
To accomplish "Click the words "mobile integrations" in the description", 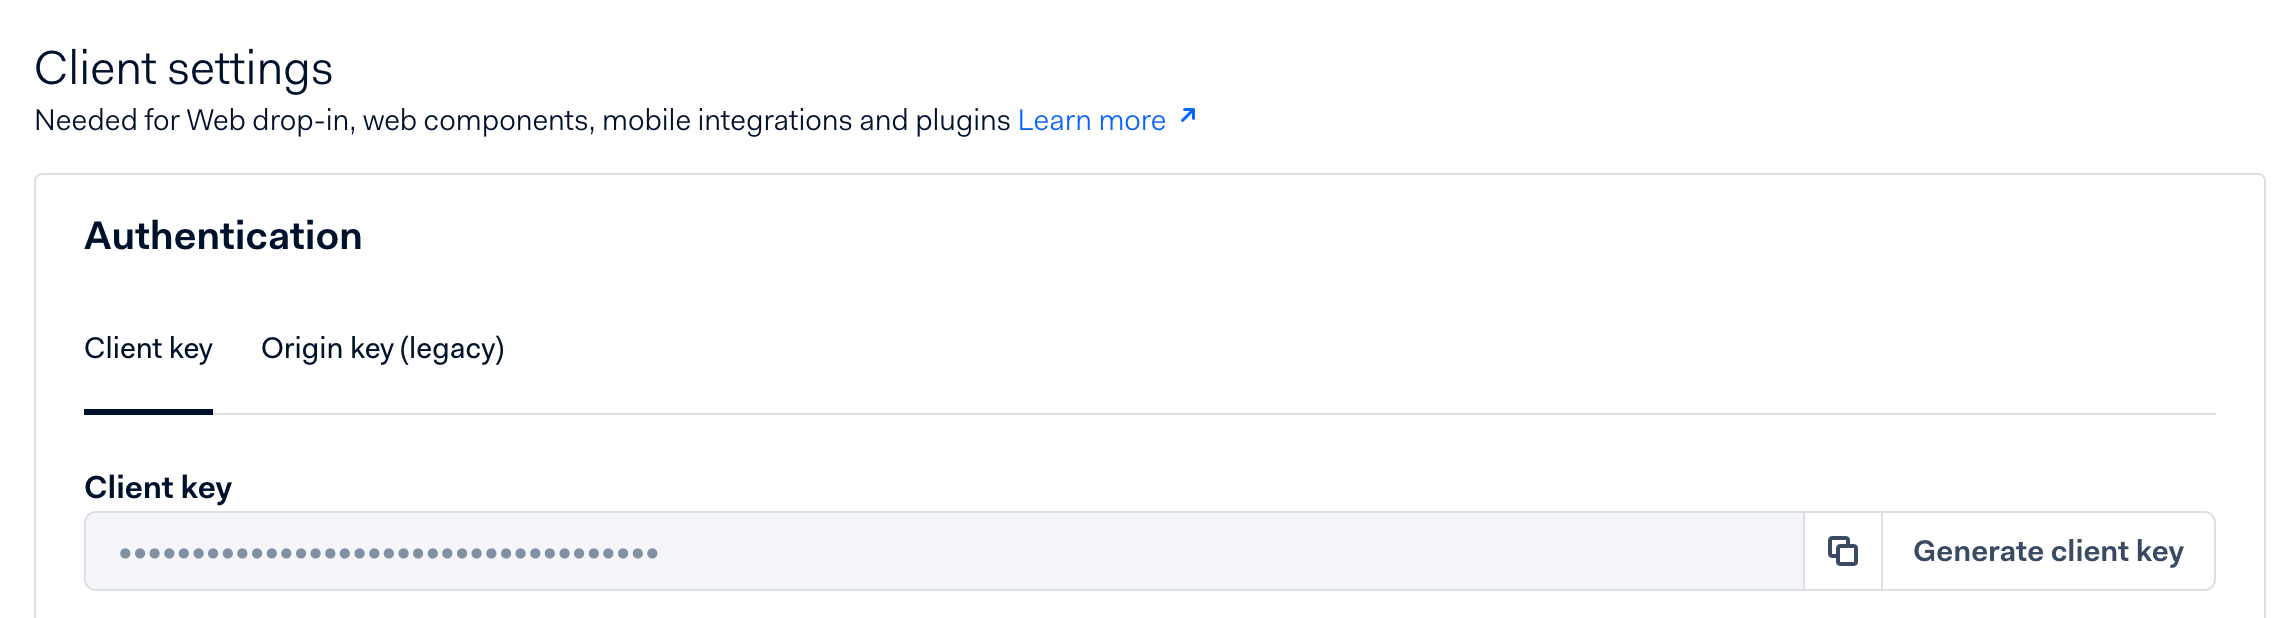I will click(726, 121).
